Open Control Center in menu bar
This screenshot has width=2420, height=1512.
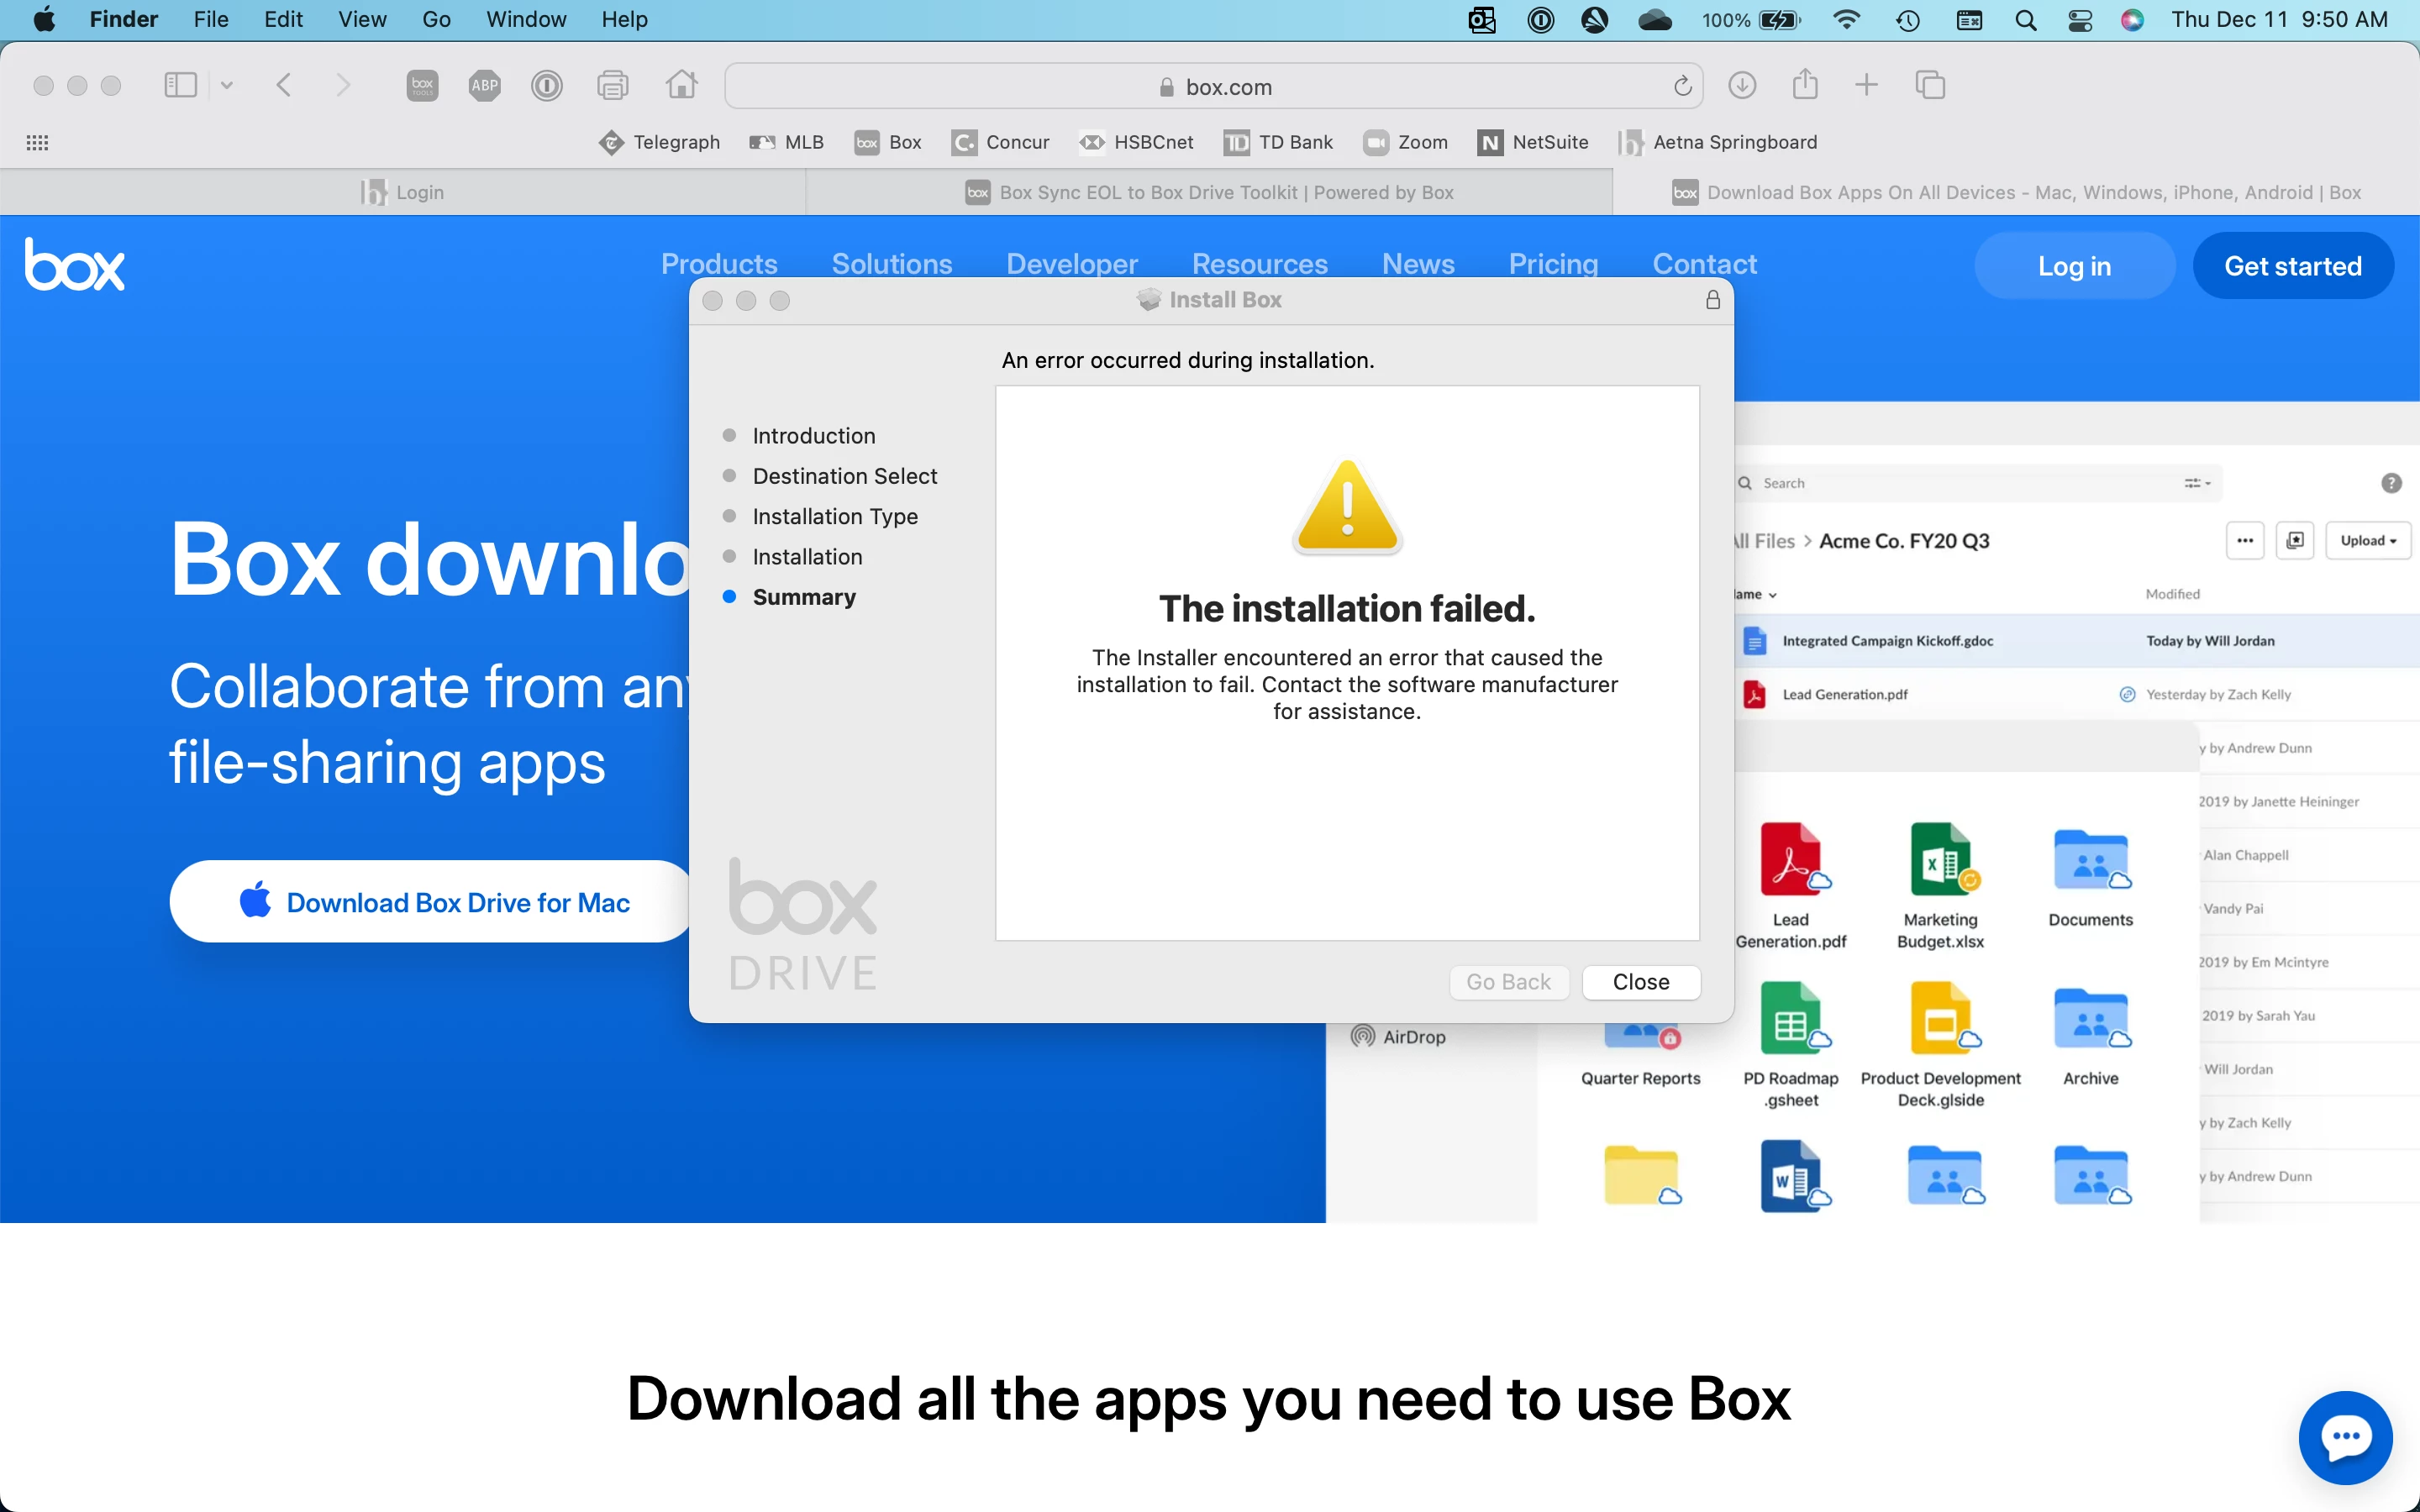click(2080, 20)
